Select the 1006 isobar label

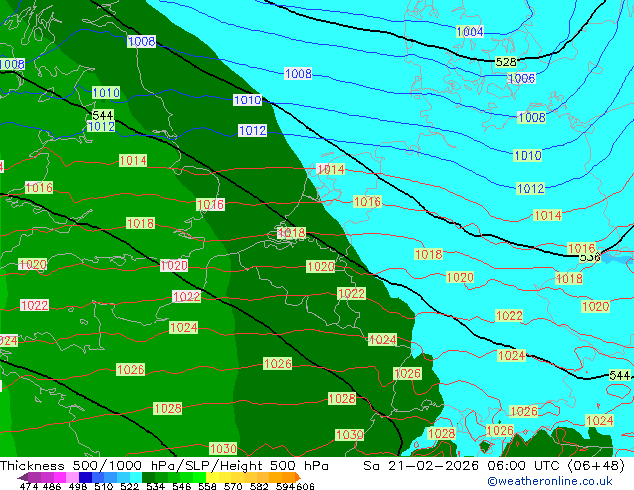521,78
